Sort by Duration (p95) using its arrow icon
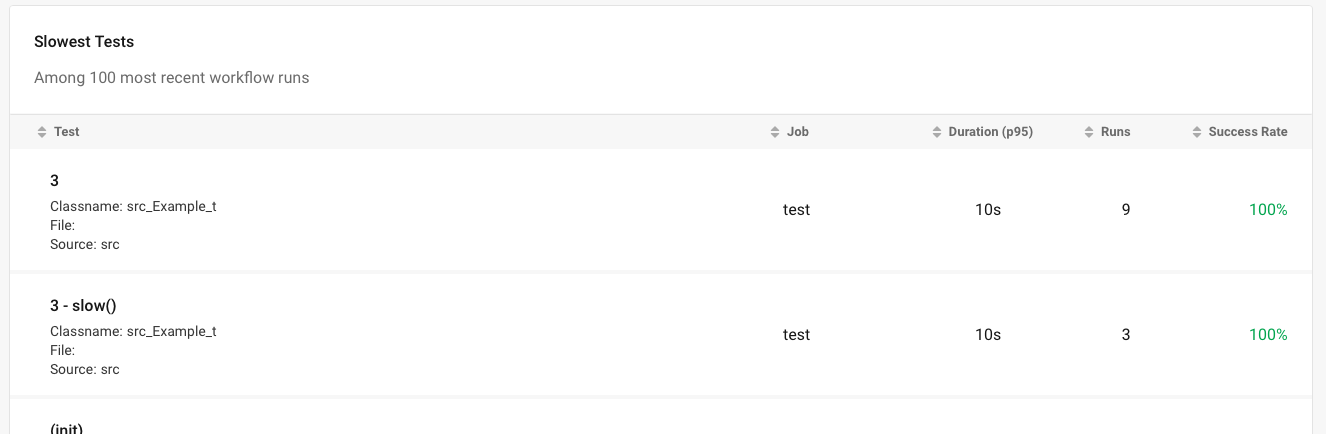The image size is (1326, 434). point(936,132)
